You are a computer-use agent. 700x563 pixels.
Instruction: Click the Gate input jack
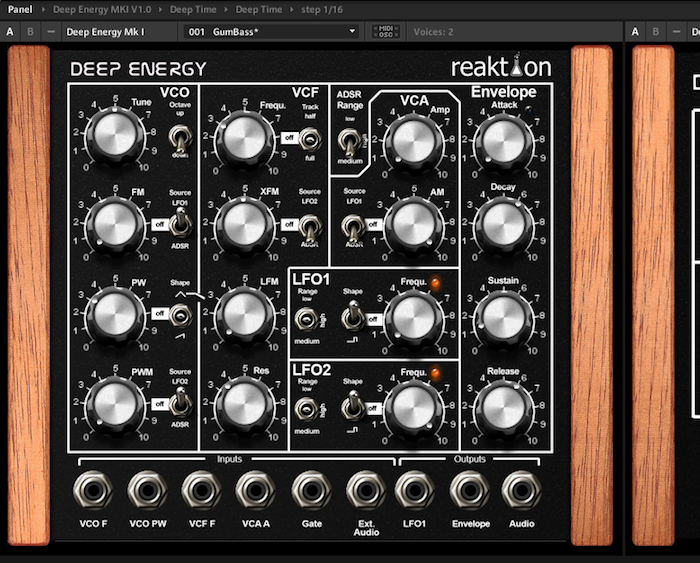311,490
